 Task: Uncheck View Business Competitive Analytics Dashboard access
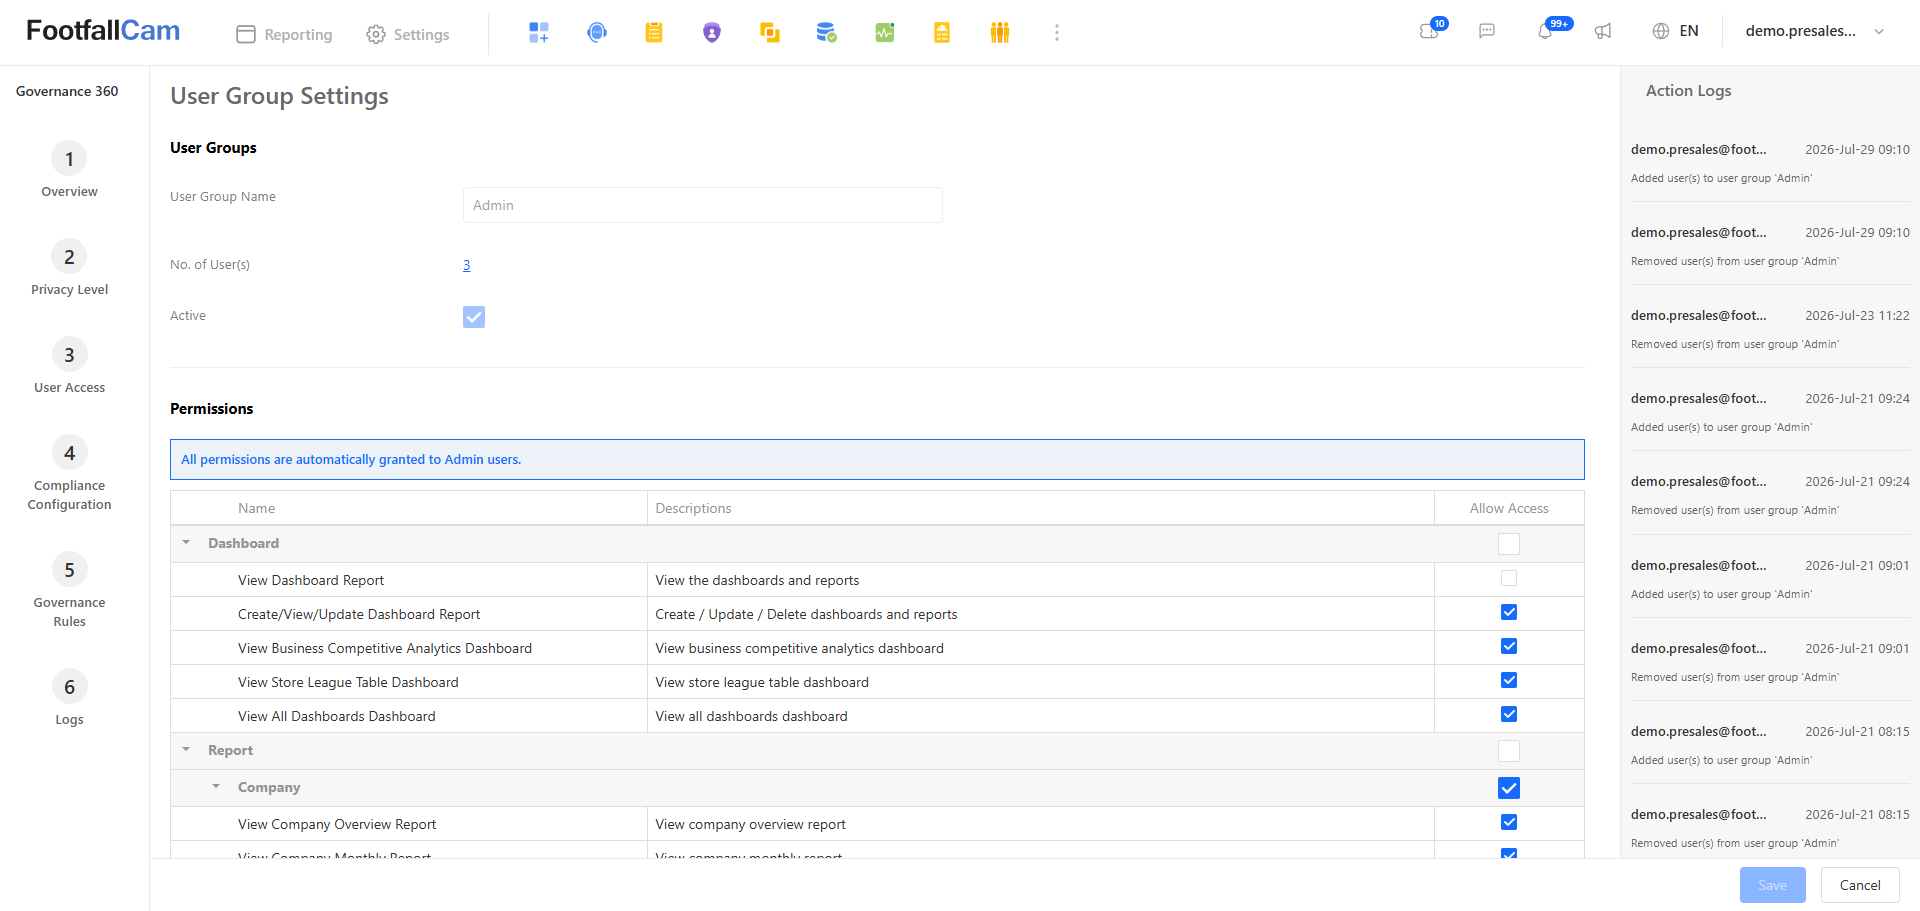(x=1509, y=646)
